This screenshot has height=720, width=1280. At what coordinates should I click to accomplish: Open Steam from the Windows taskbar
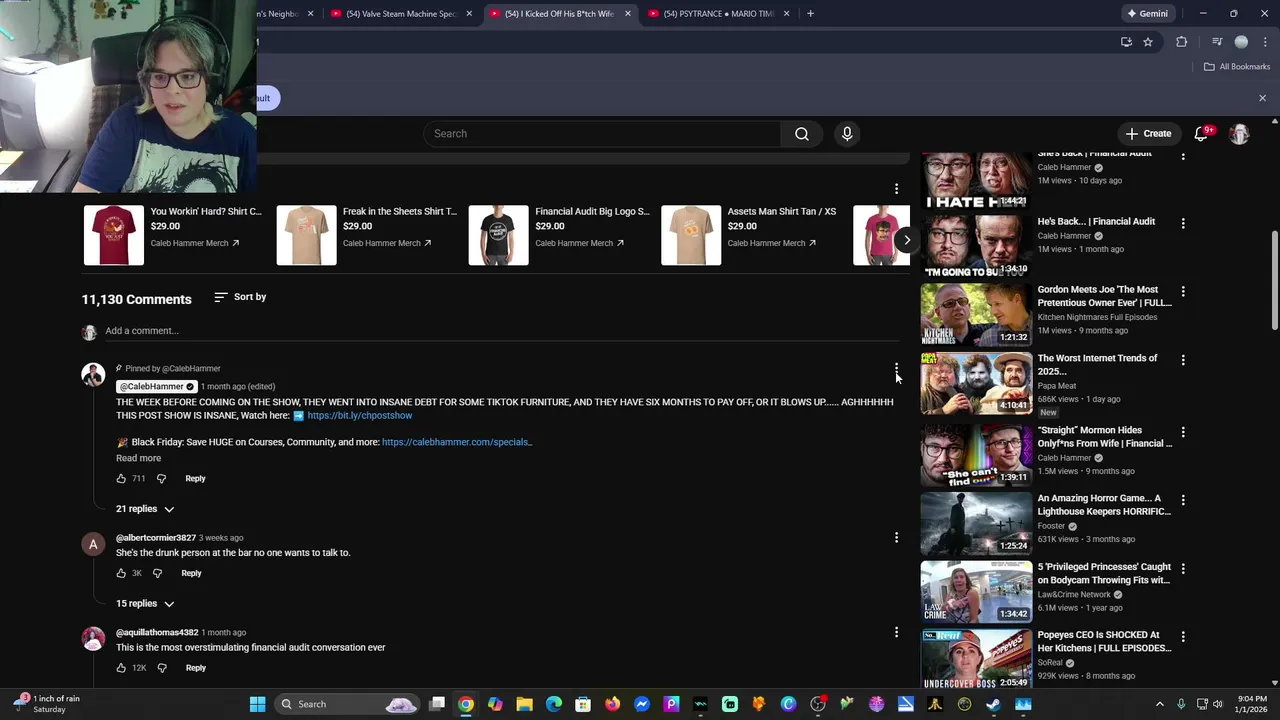[993, 704]
